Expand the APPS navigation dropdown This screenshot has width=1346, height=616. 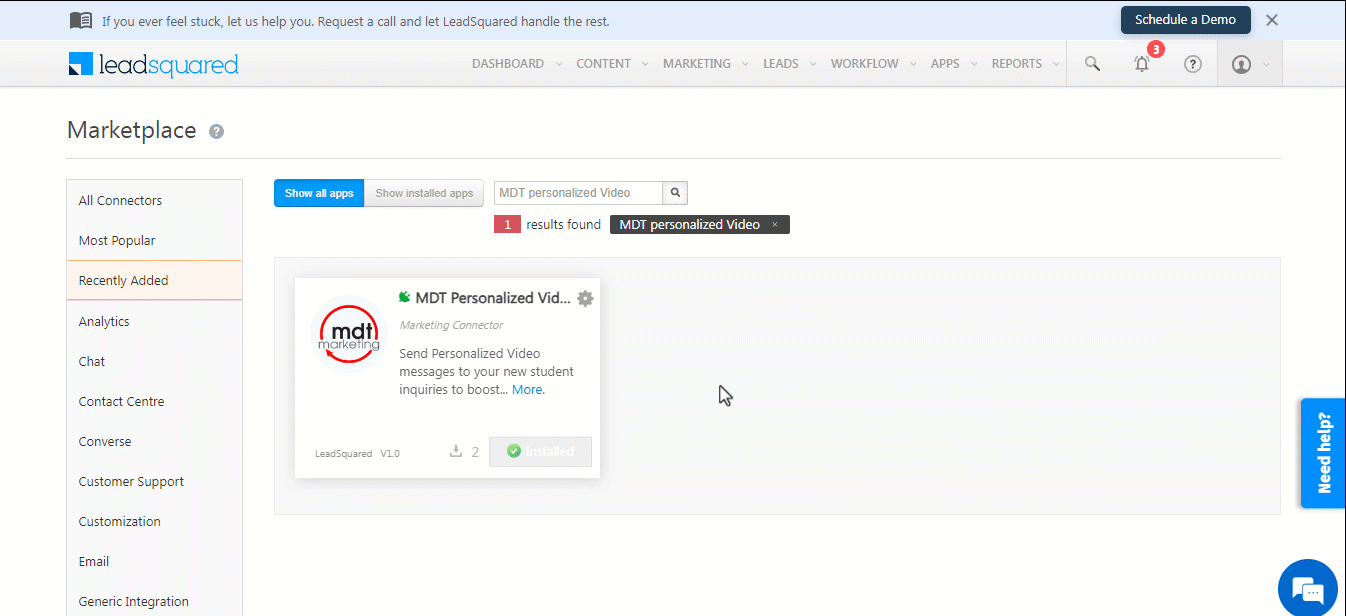[x=944, y=63]
